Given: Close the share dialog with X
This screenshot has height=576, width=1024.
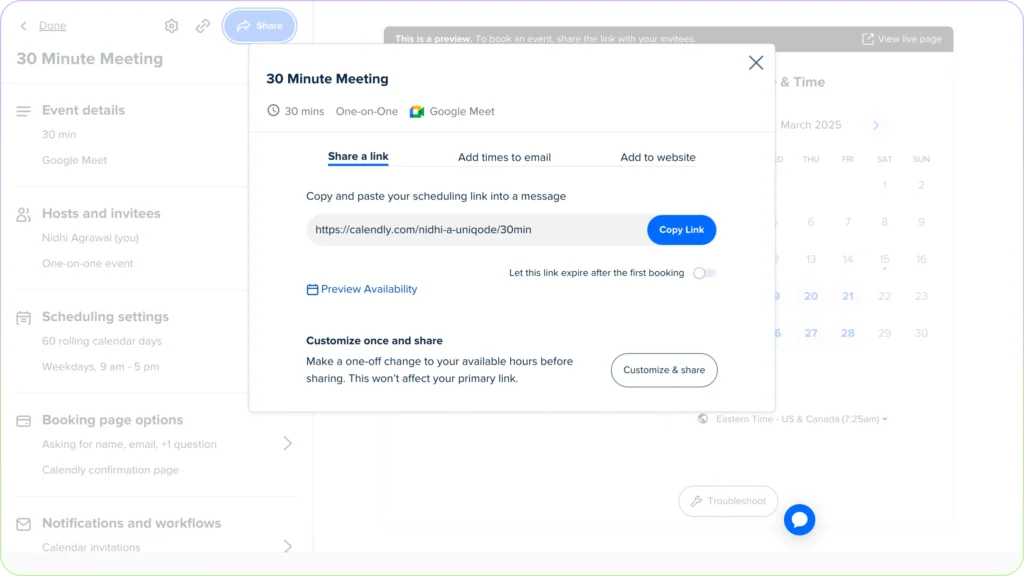Looking at the screenshot, I should coord(756,63).
